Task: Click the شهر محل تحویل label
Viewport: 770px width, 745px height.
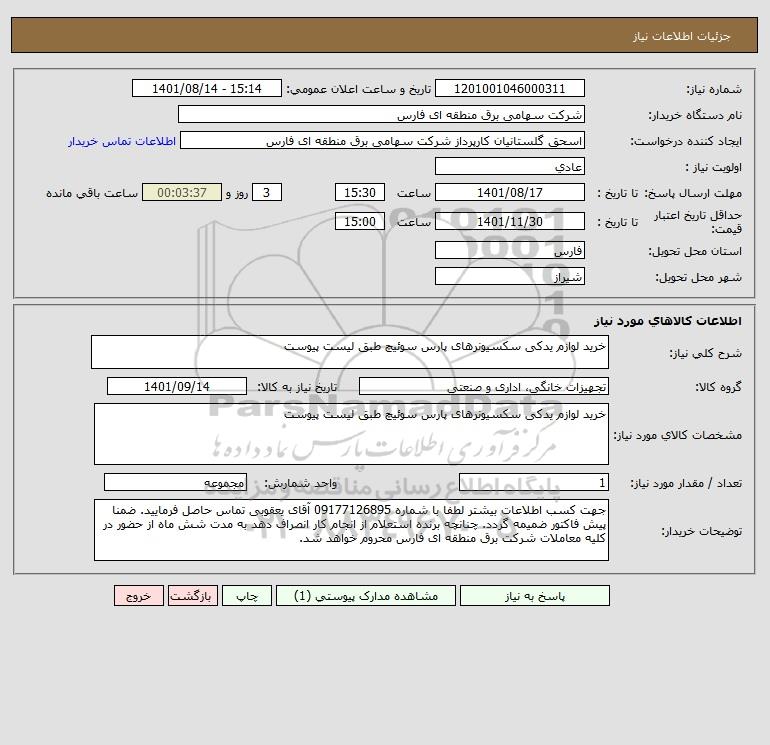Action: click(699, 277)
